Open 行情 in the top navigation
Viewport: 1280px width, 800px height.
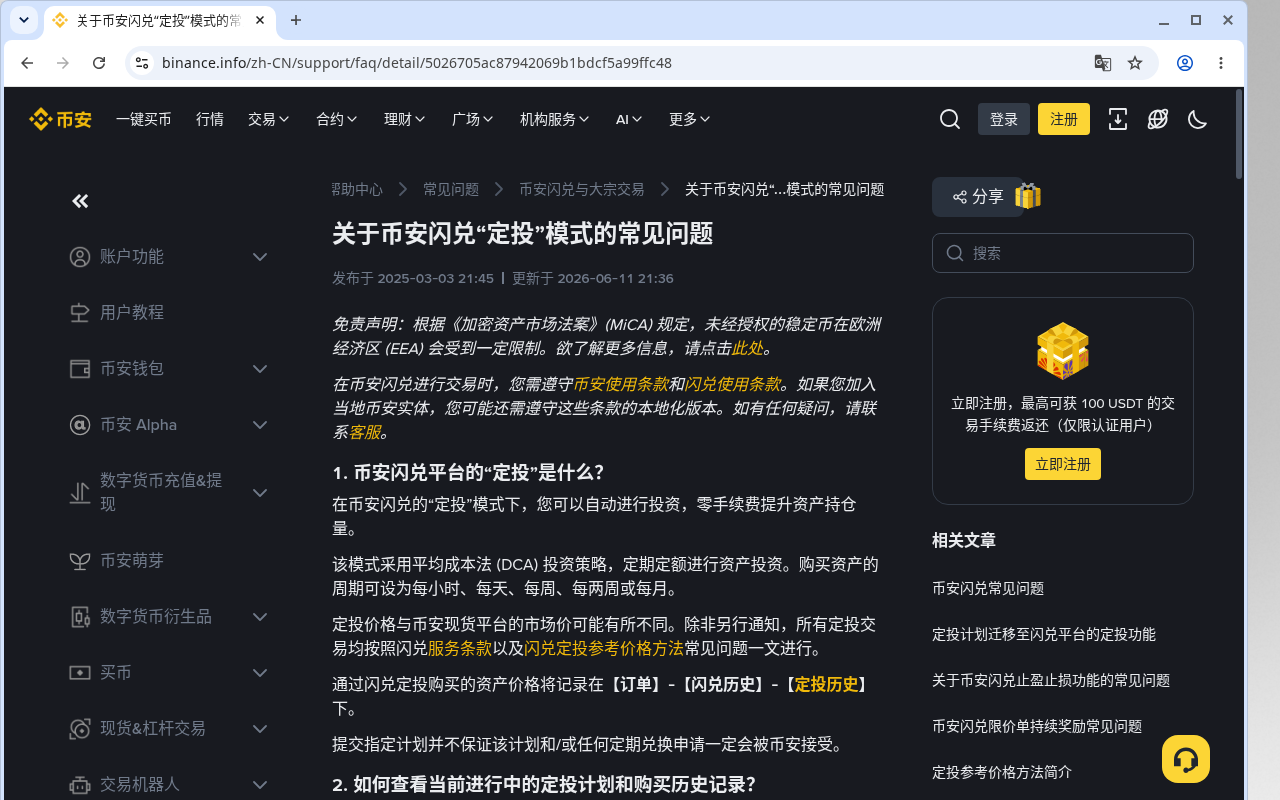pyautogui.click(x=210, y=119)
